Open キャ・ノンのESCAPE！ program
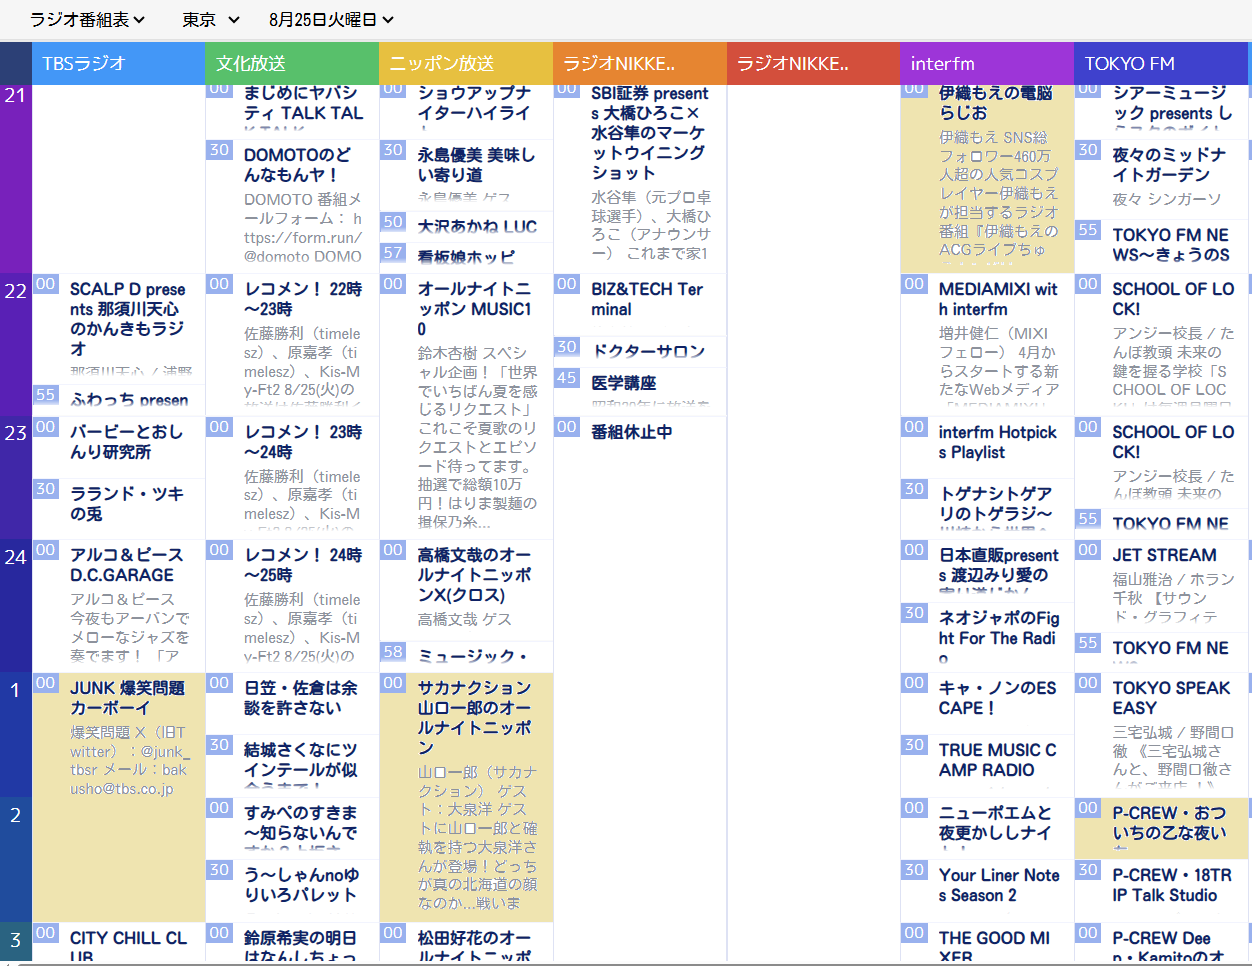The width and height of the screenshot is (1252, 966). coord(987,703)
